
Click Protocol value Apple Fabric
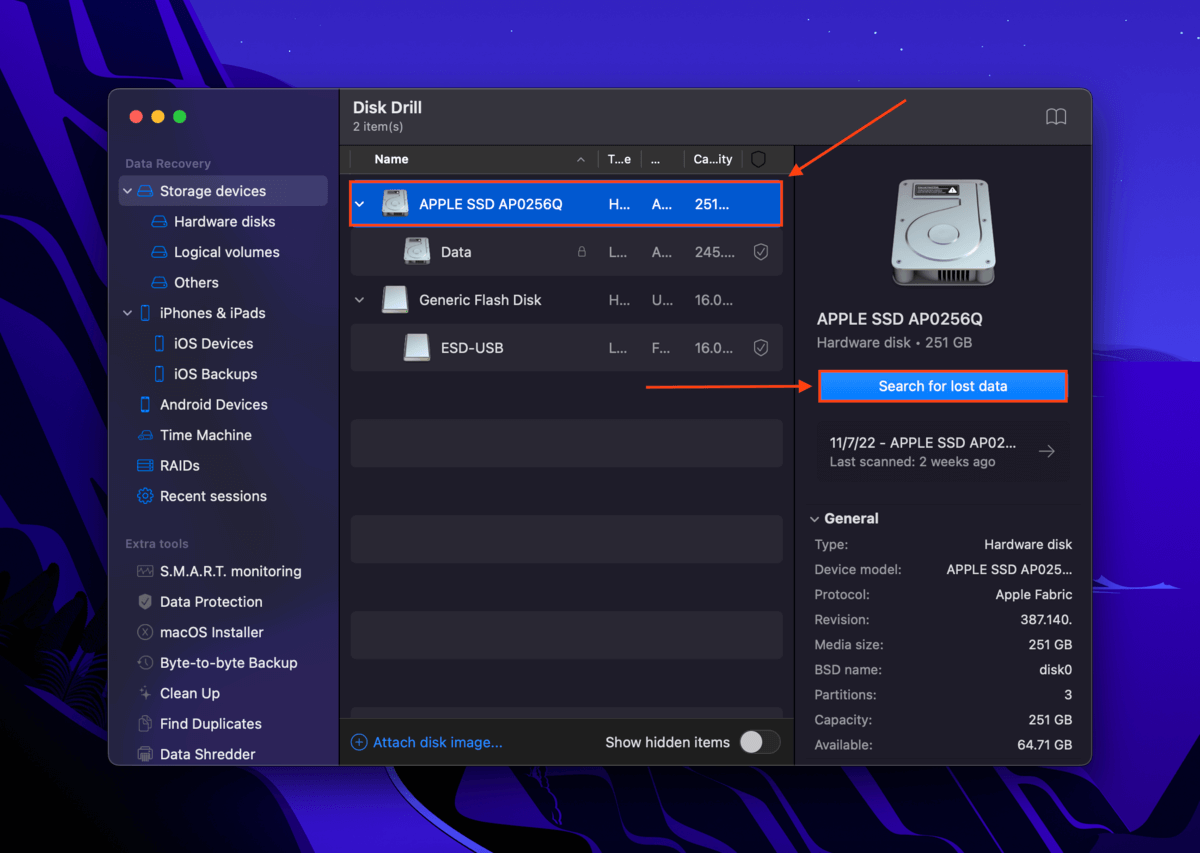1033,595
